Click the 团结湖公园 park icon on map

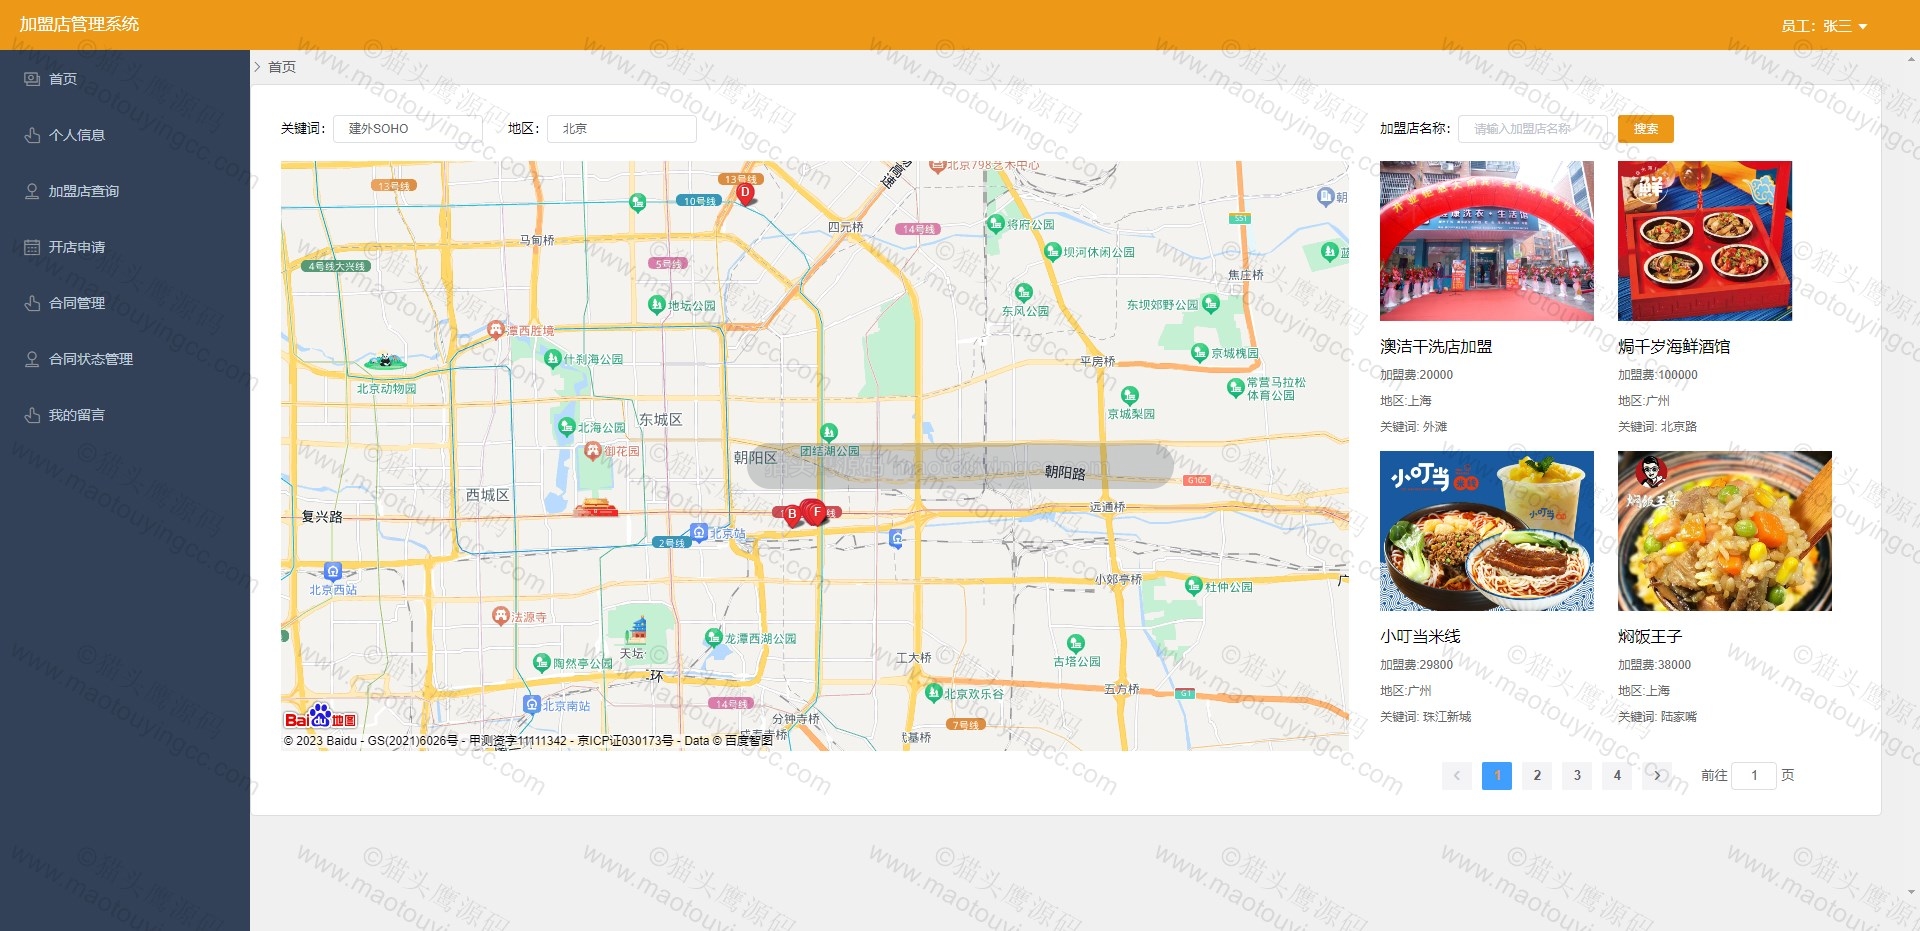pyautogui.click(x=828, y=432)
